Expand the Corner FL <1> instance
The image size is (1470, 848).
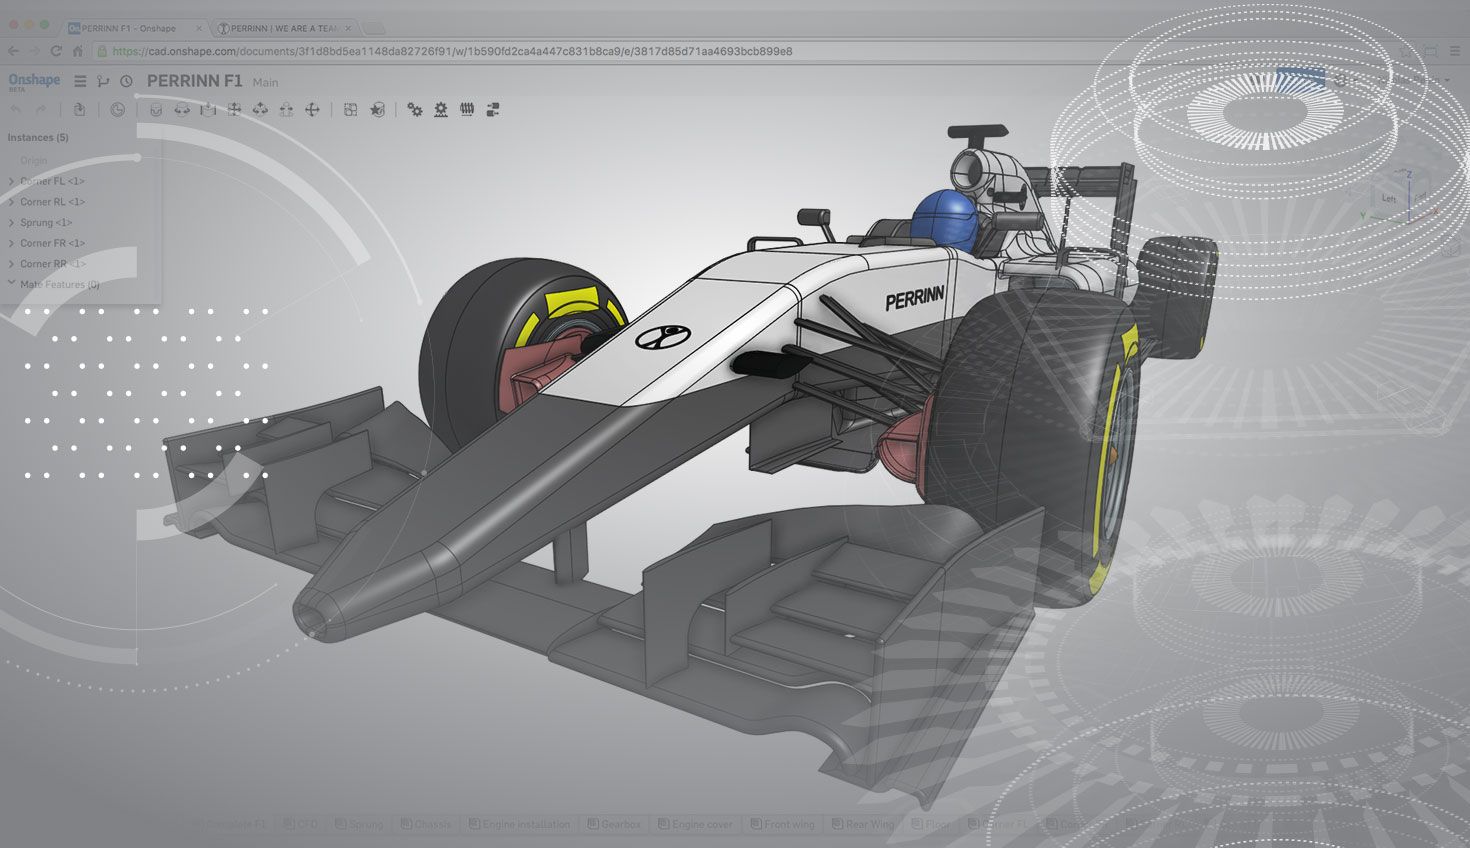tap(11, 181)
